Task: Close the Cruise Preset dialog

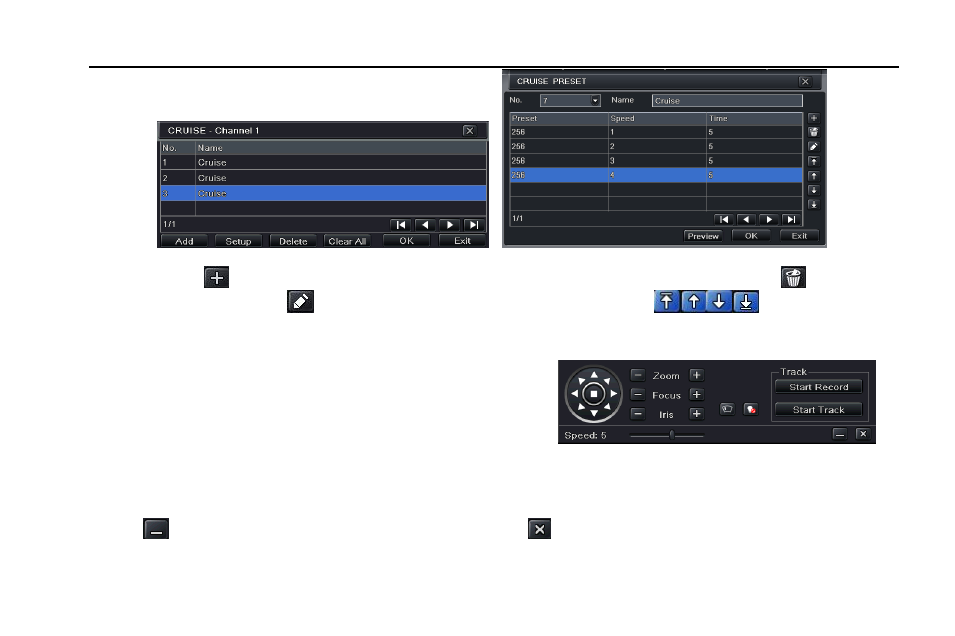Action: 805,82
